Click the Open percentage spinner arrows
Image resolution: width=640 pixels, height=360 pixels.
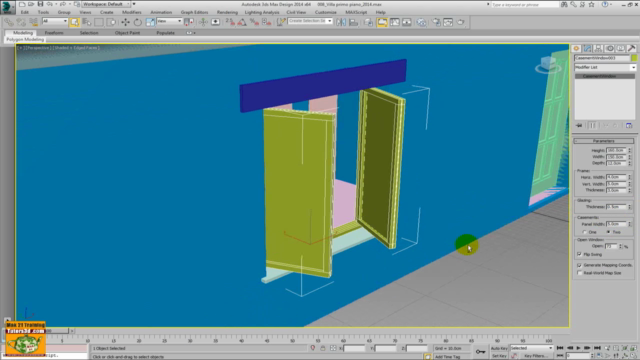tap(620, 246)
